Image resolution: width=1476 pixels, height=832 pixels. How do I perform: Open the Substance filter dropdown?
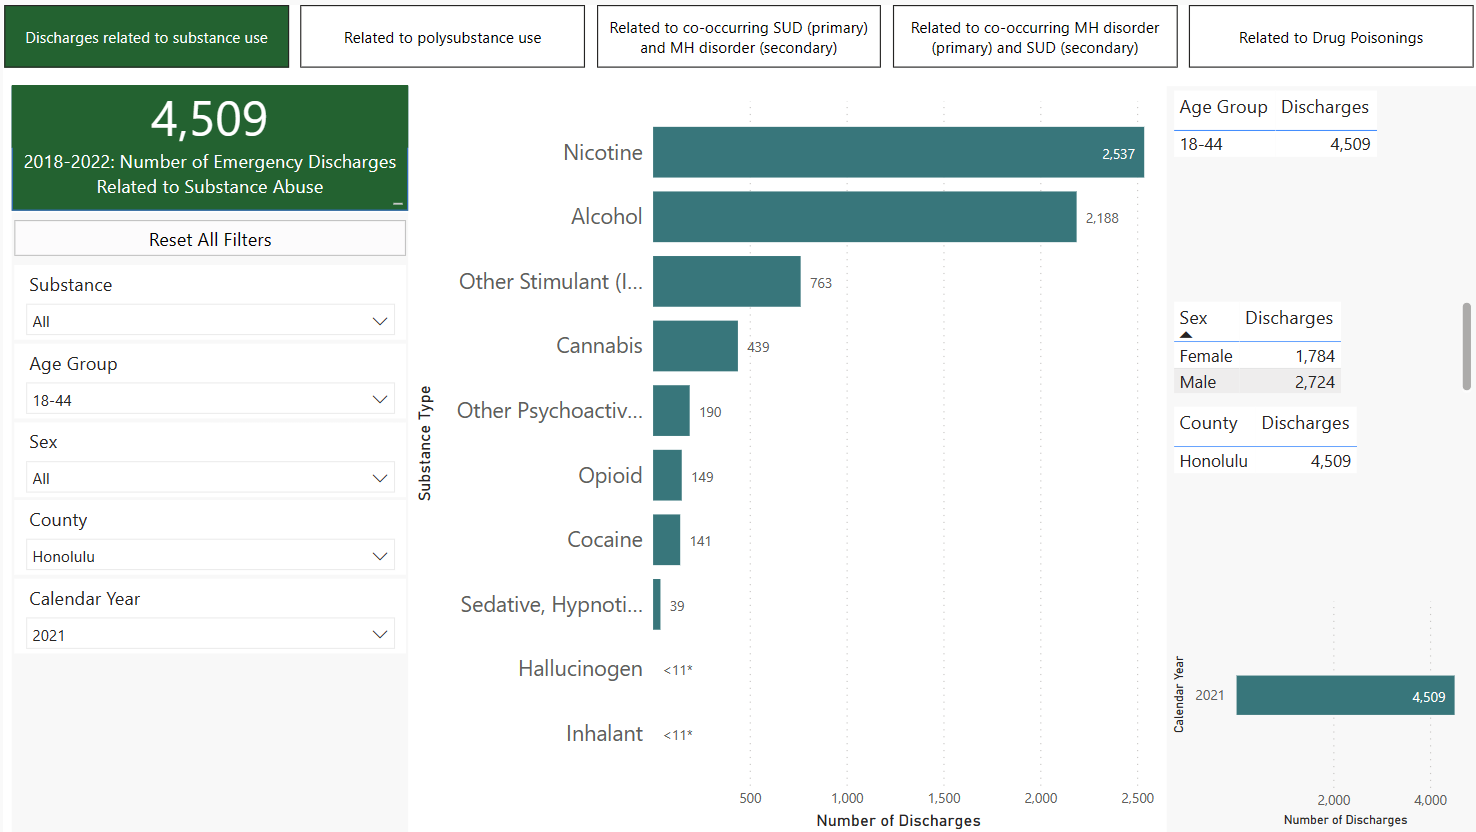pos(210,321)
